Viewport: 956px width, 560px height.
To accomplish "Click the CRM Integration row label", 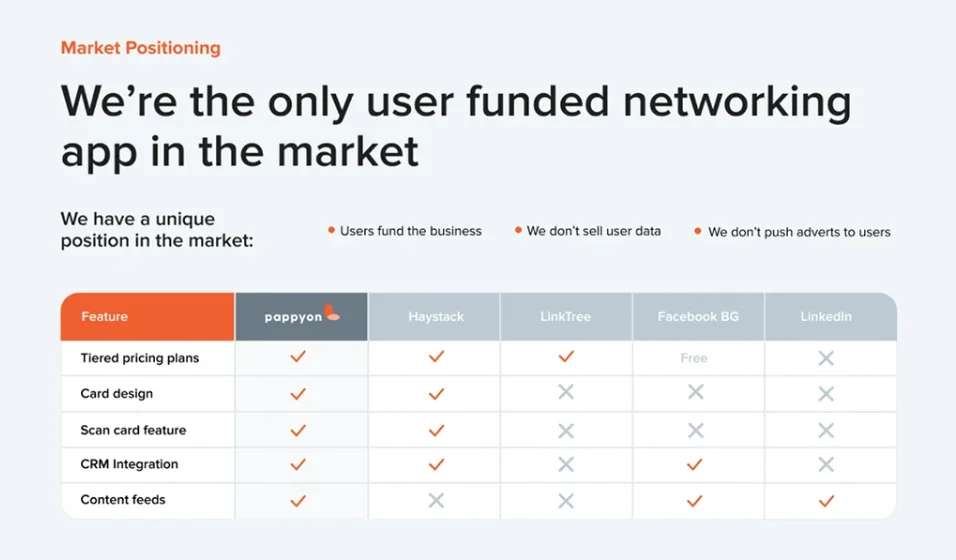I will [129, 464].
